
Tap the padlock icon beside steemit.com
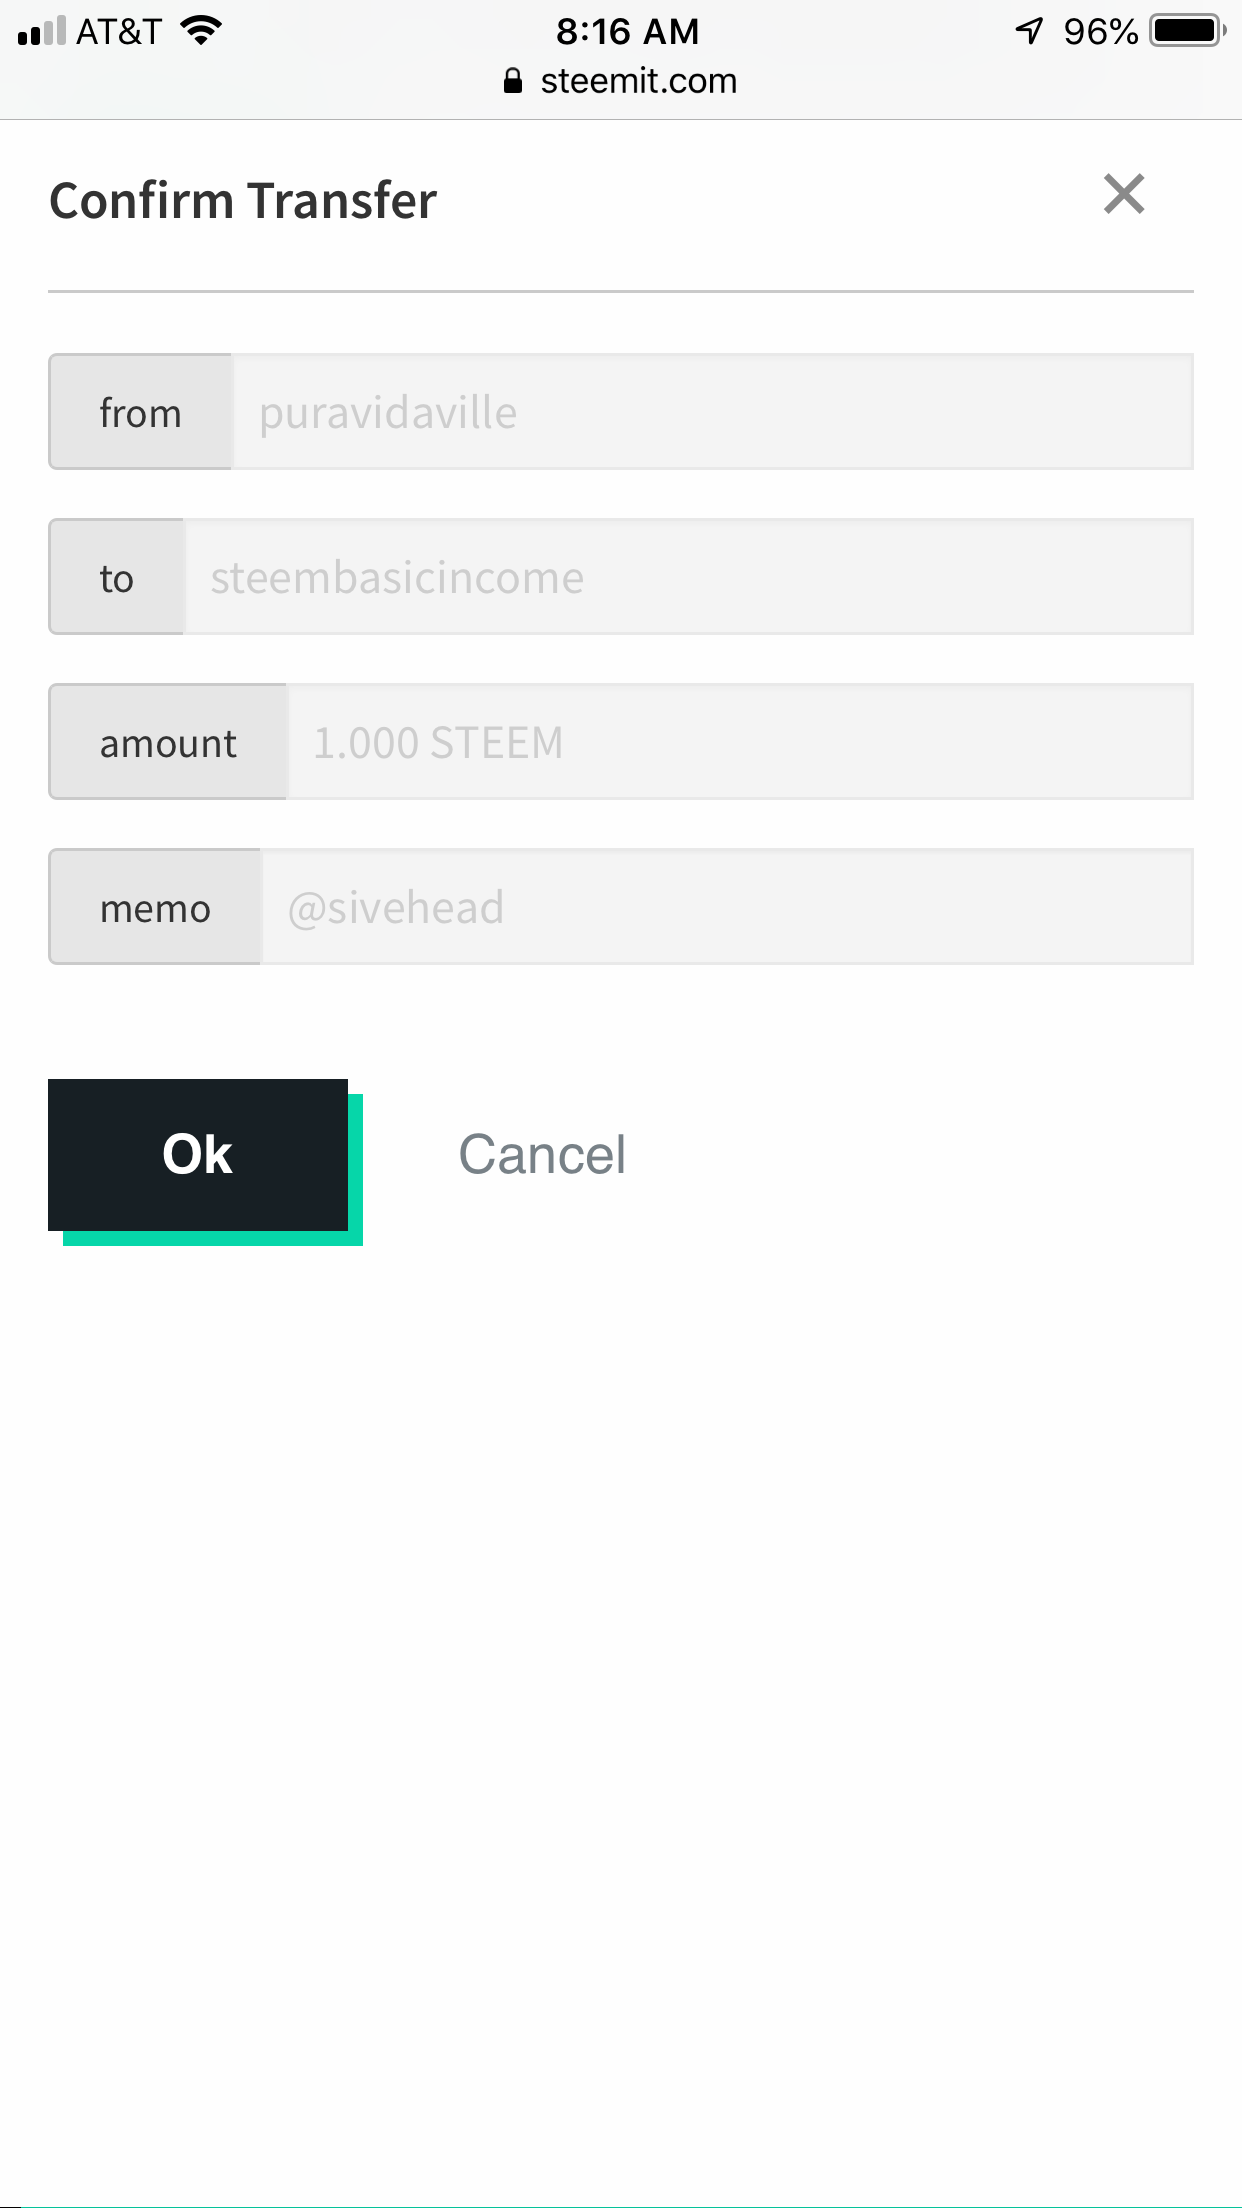tap(513, 81)
